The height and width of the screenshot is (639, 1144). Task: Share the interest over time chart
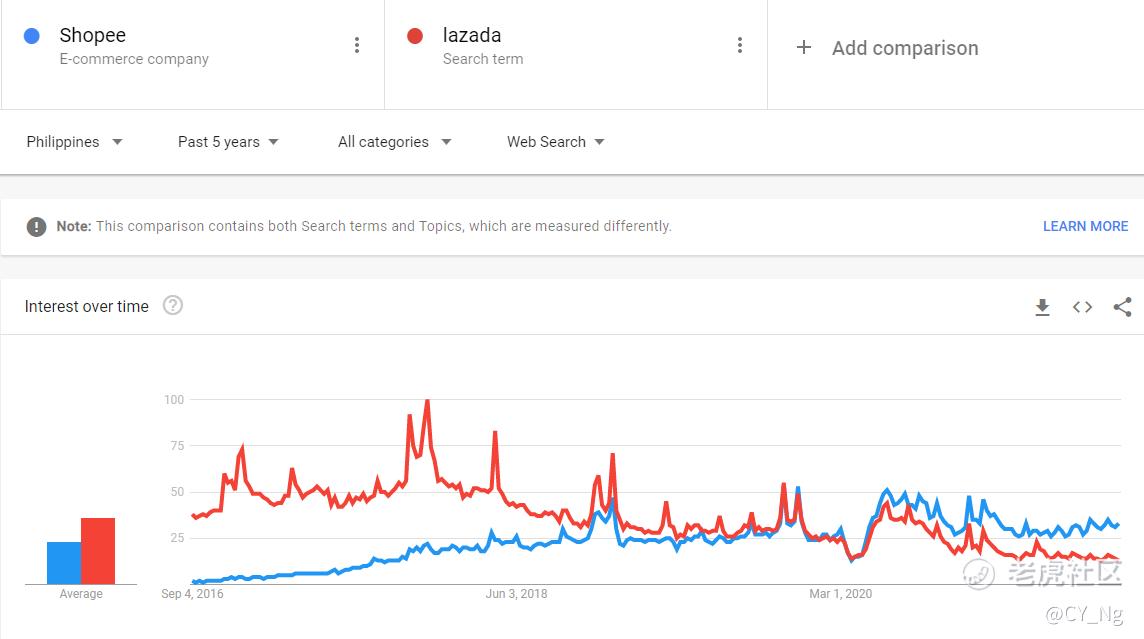[1122, 307]
